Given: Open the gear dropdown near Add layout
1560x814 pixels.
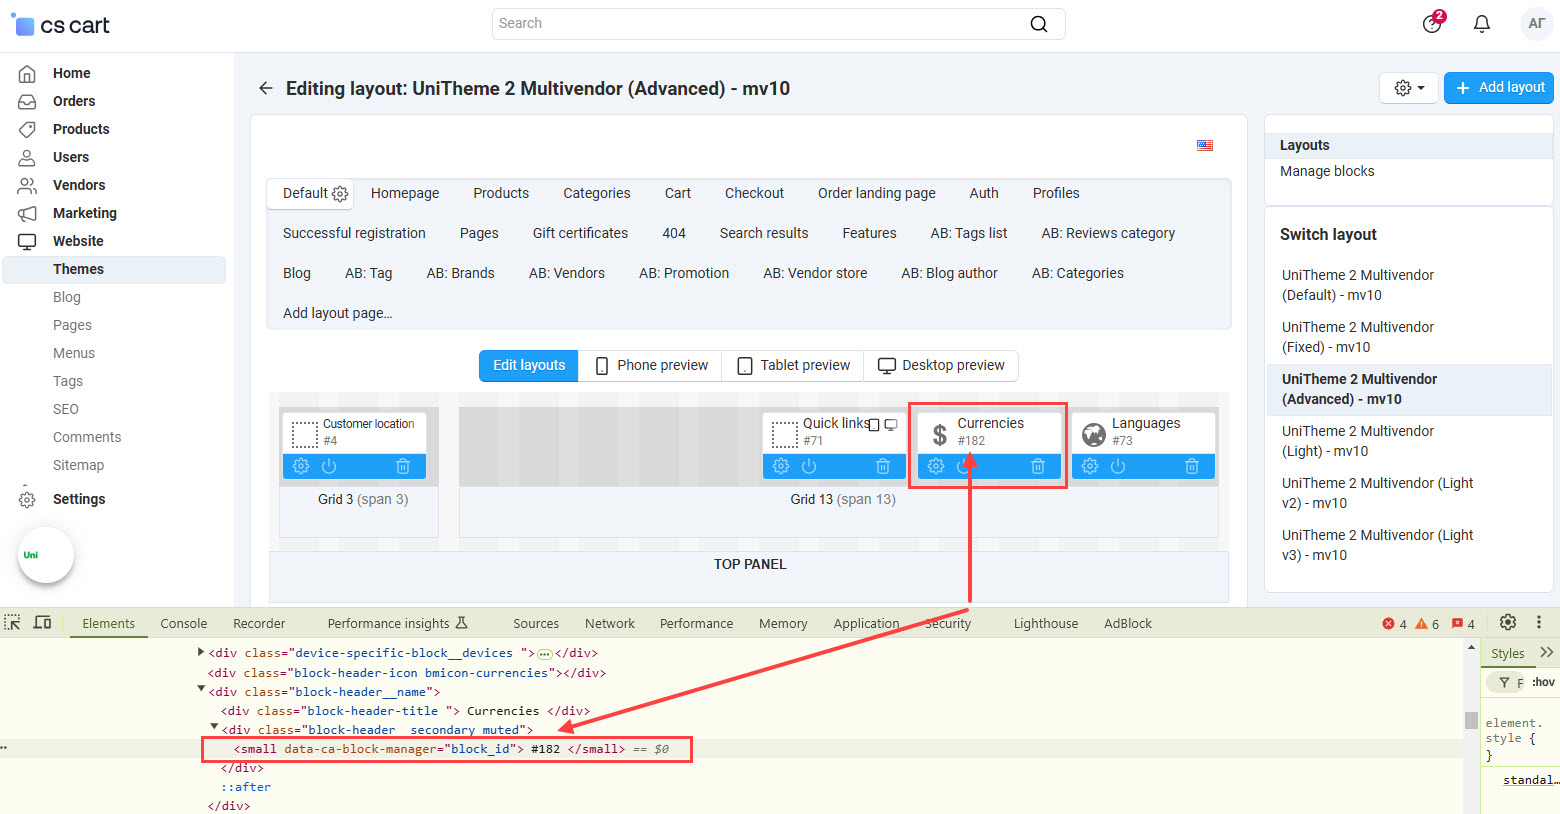Looking at the screenshot, I should click(1409, 88).
